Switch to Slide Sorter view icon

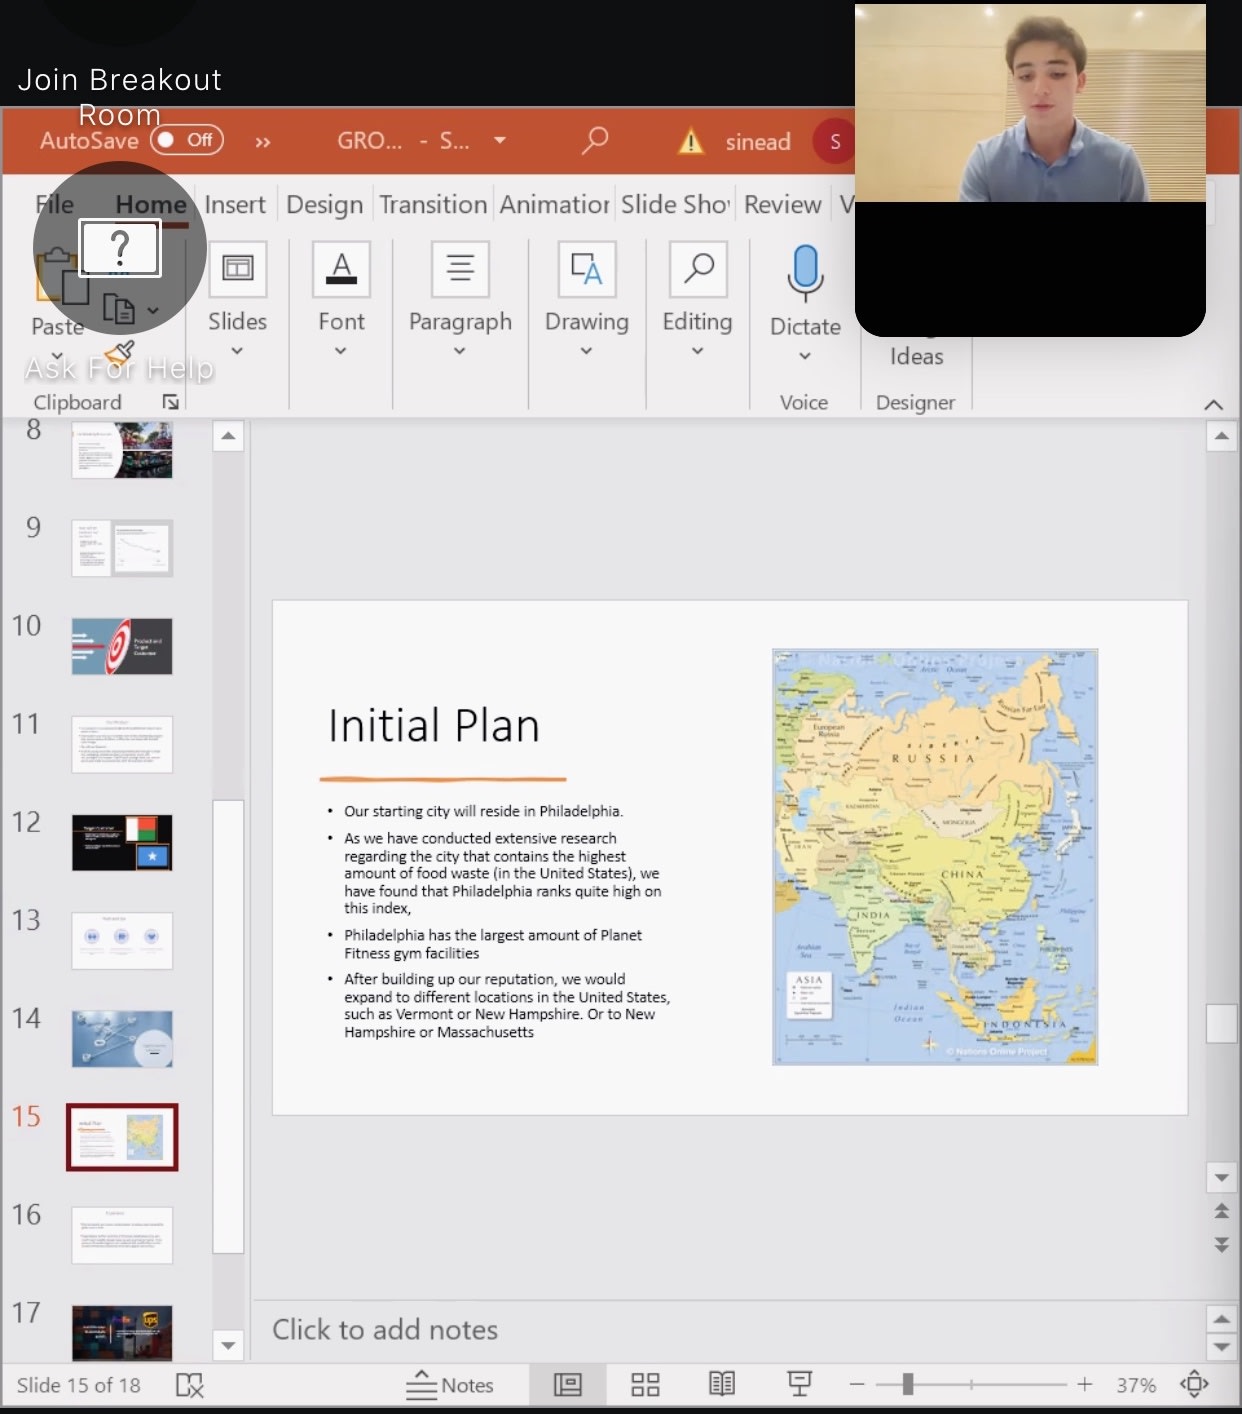pyautogui.click(x=645, y=1385)
